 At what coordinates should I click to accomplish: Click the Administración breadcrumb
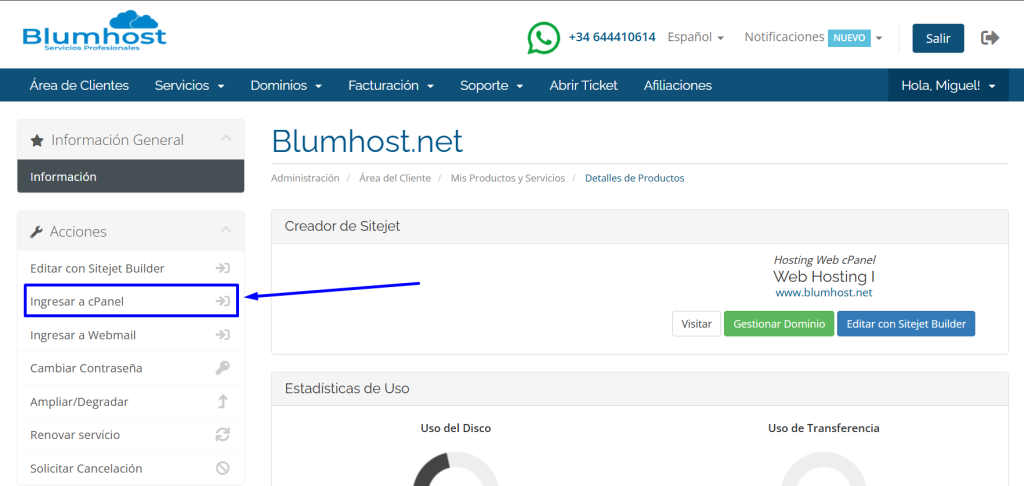(305, 178)
